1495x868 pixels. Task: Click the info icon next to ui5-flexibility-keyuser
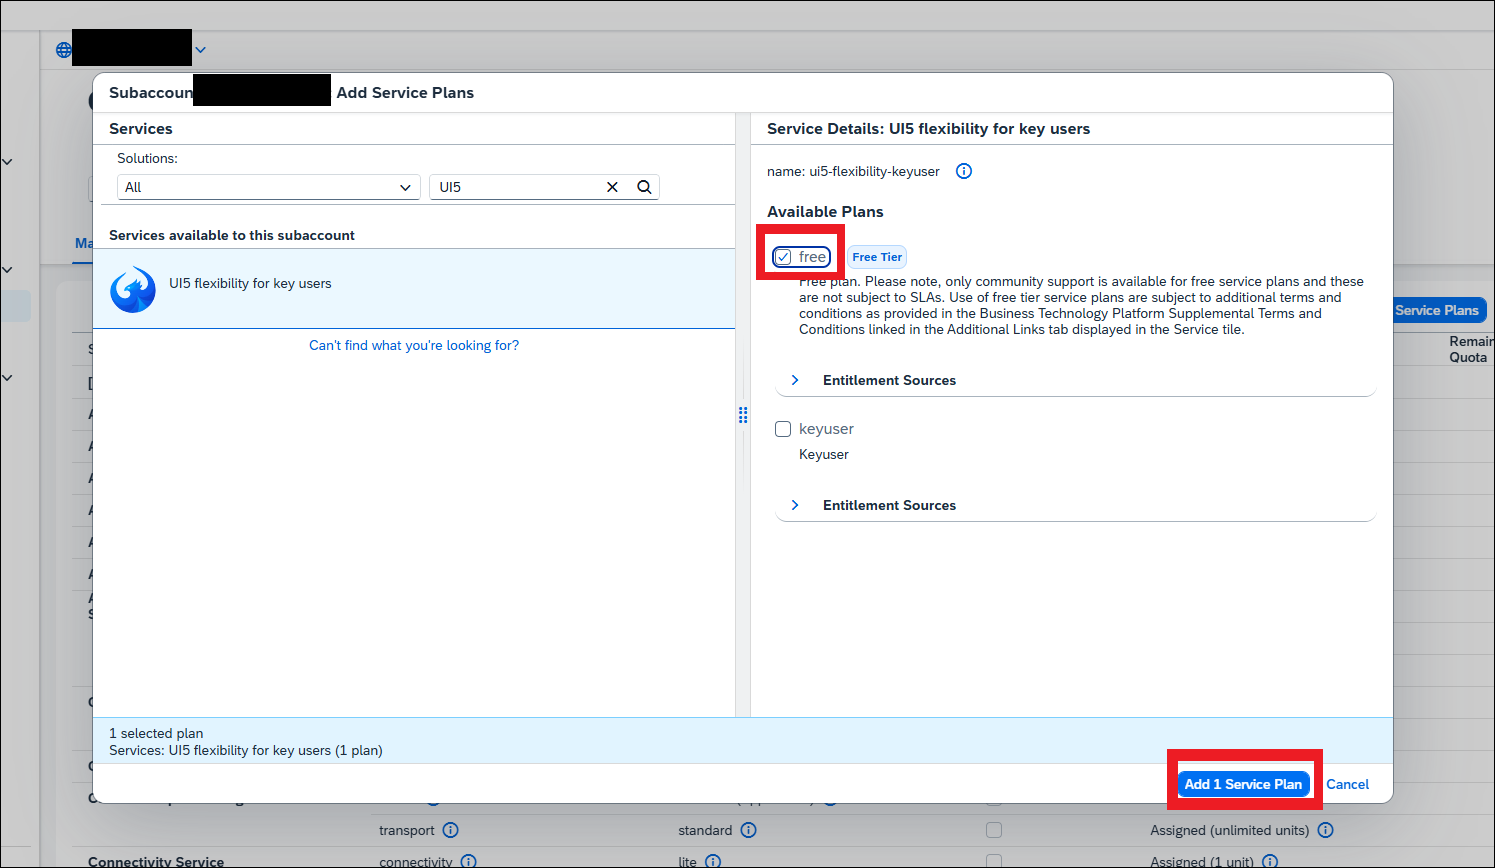(x=963, y=171)
